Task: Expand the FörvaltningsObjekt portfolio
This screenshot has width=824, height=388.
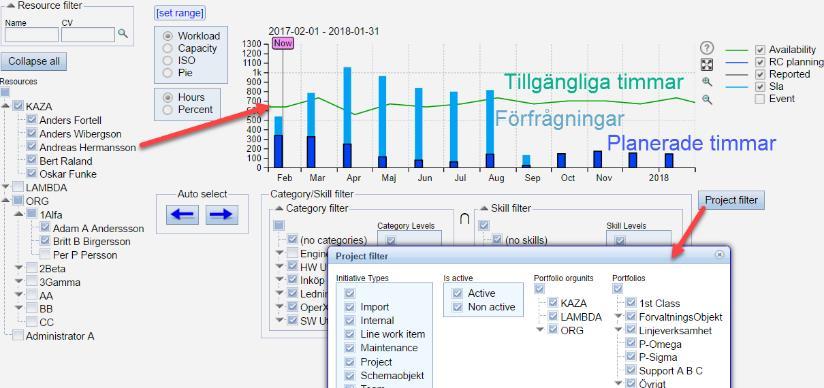Action: pos(619,317)
